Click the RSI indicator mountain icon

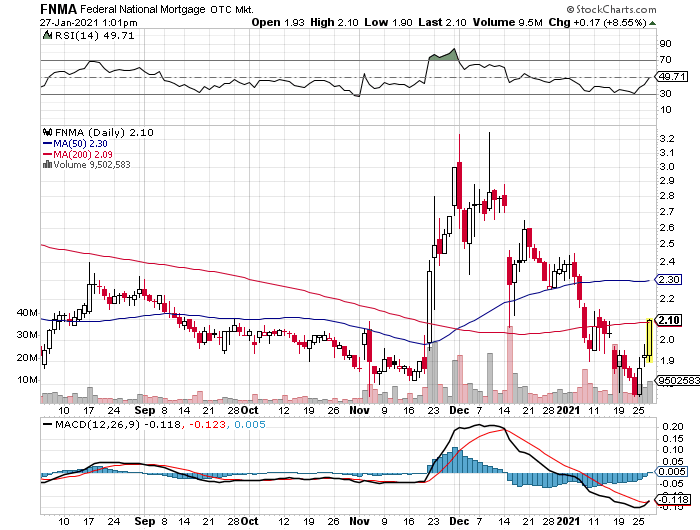point(47,35)
